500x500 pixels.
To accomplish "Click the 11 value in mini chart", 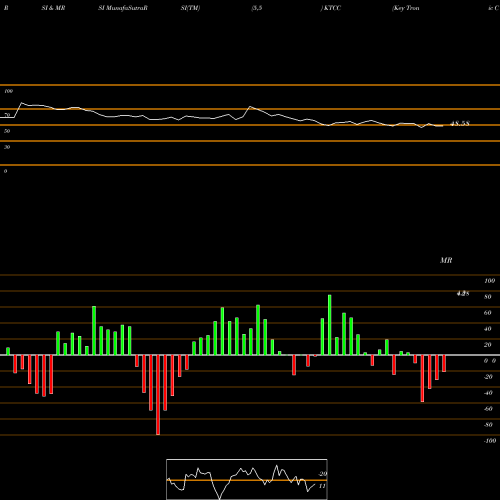I will 322,486.
